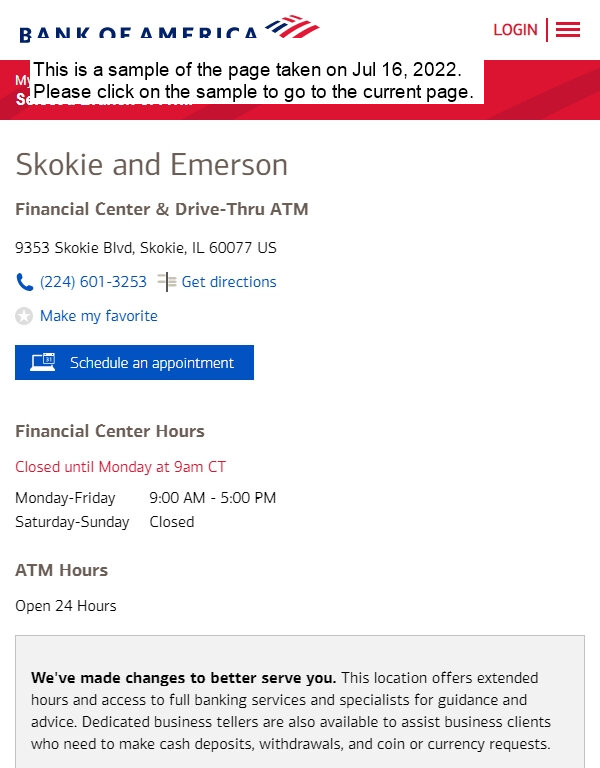
Task: Click the LOGIN link
Action: (515, 30)
